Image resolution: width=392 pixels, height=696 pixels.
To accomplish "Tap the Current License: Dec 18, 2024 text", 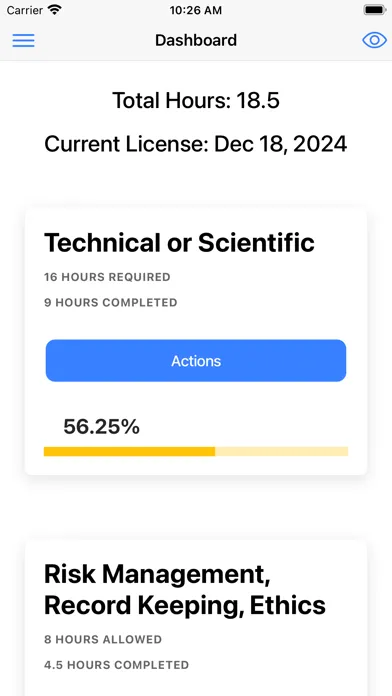I will pyautogui.click(x=196, y=144).
